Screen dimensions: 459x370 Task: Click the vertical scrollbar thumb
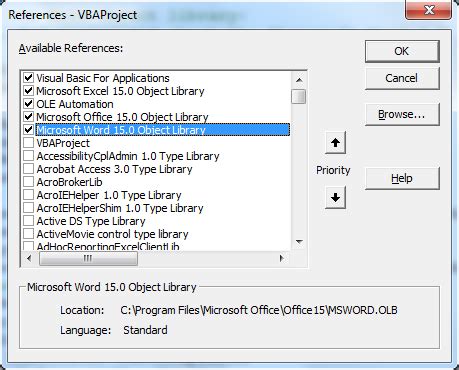click(299, 97)
